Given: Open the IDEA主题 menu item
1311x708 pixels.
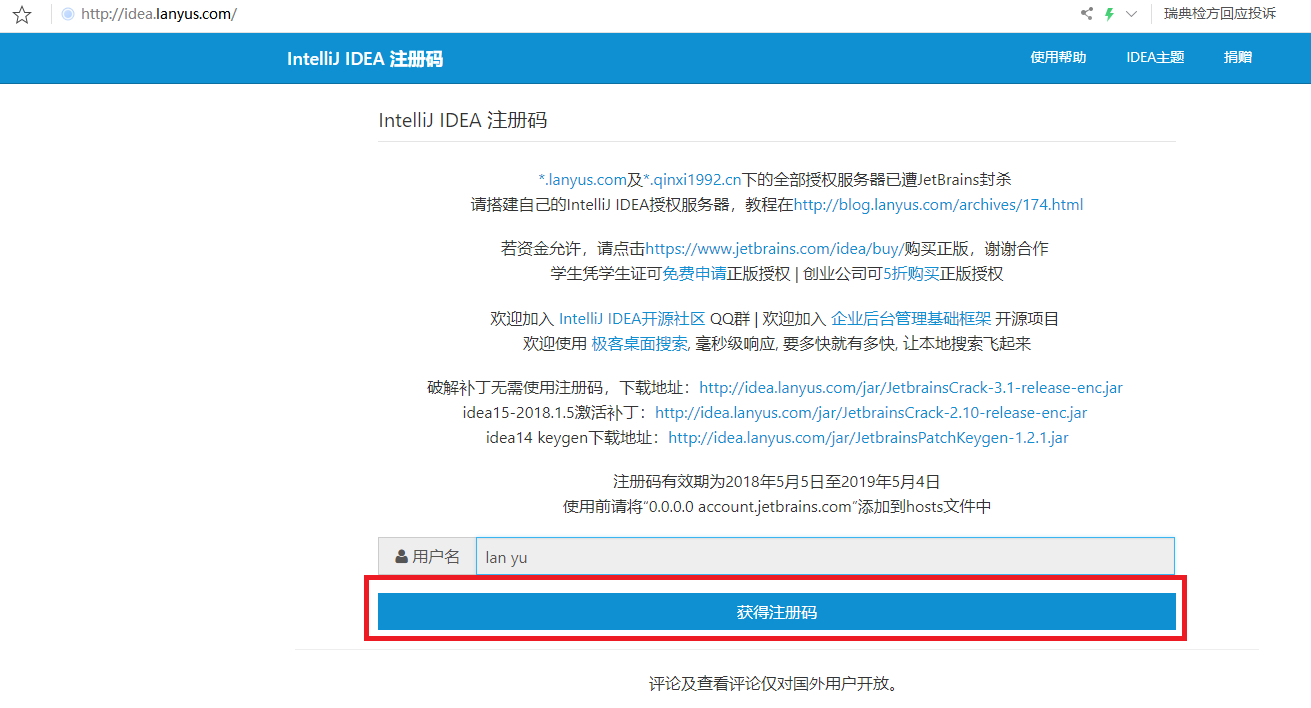Looking at the screenshot, I should pos(1155,58).
